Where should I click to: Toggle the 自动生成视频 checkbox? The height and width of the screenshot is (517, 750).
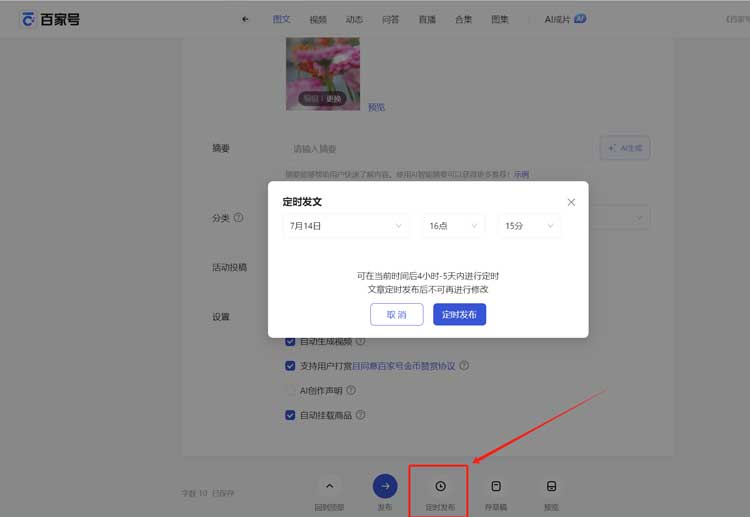click(x=290, y=341)
